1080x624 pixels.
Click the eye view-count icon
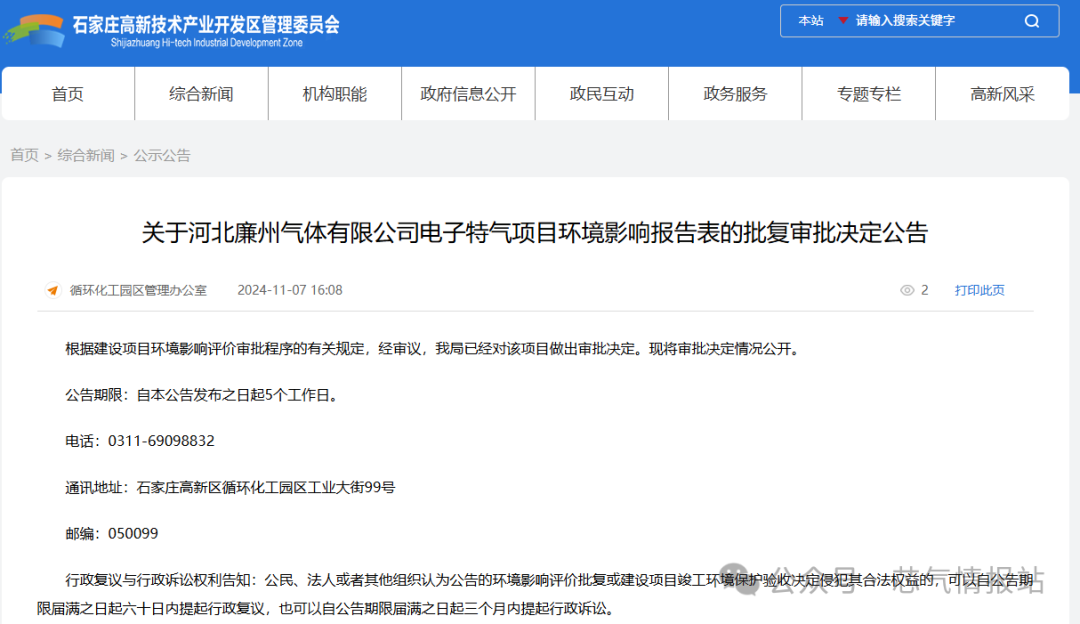click(907, 291)
